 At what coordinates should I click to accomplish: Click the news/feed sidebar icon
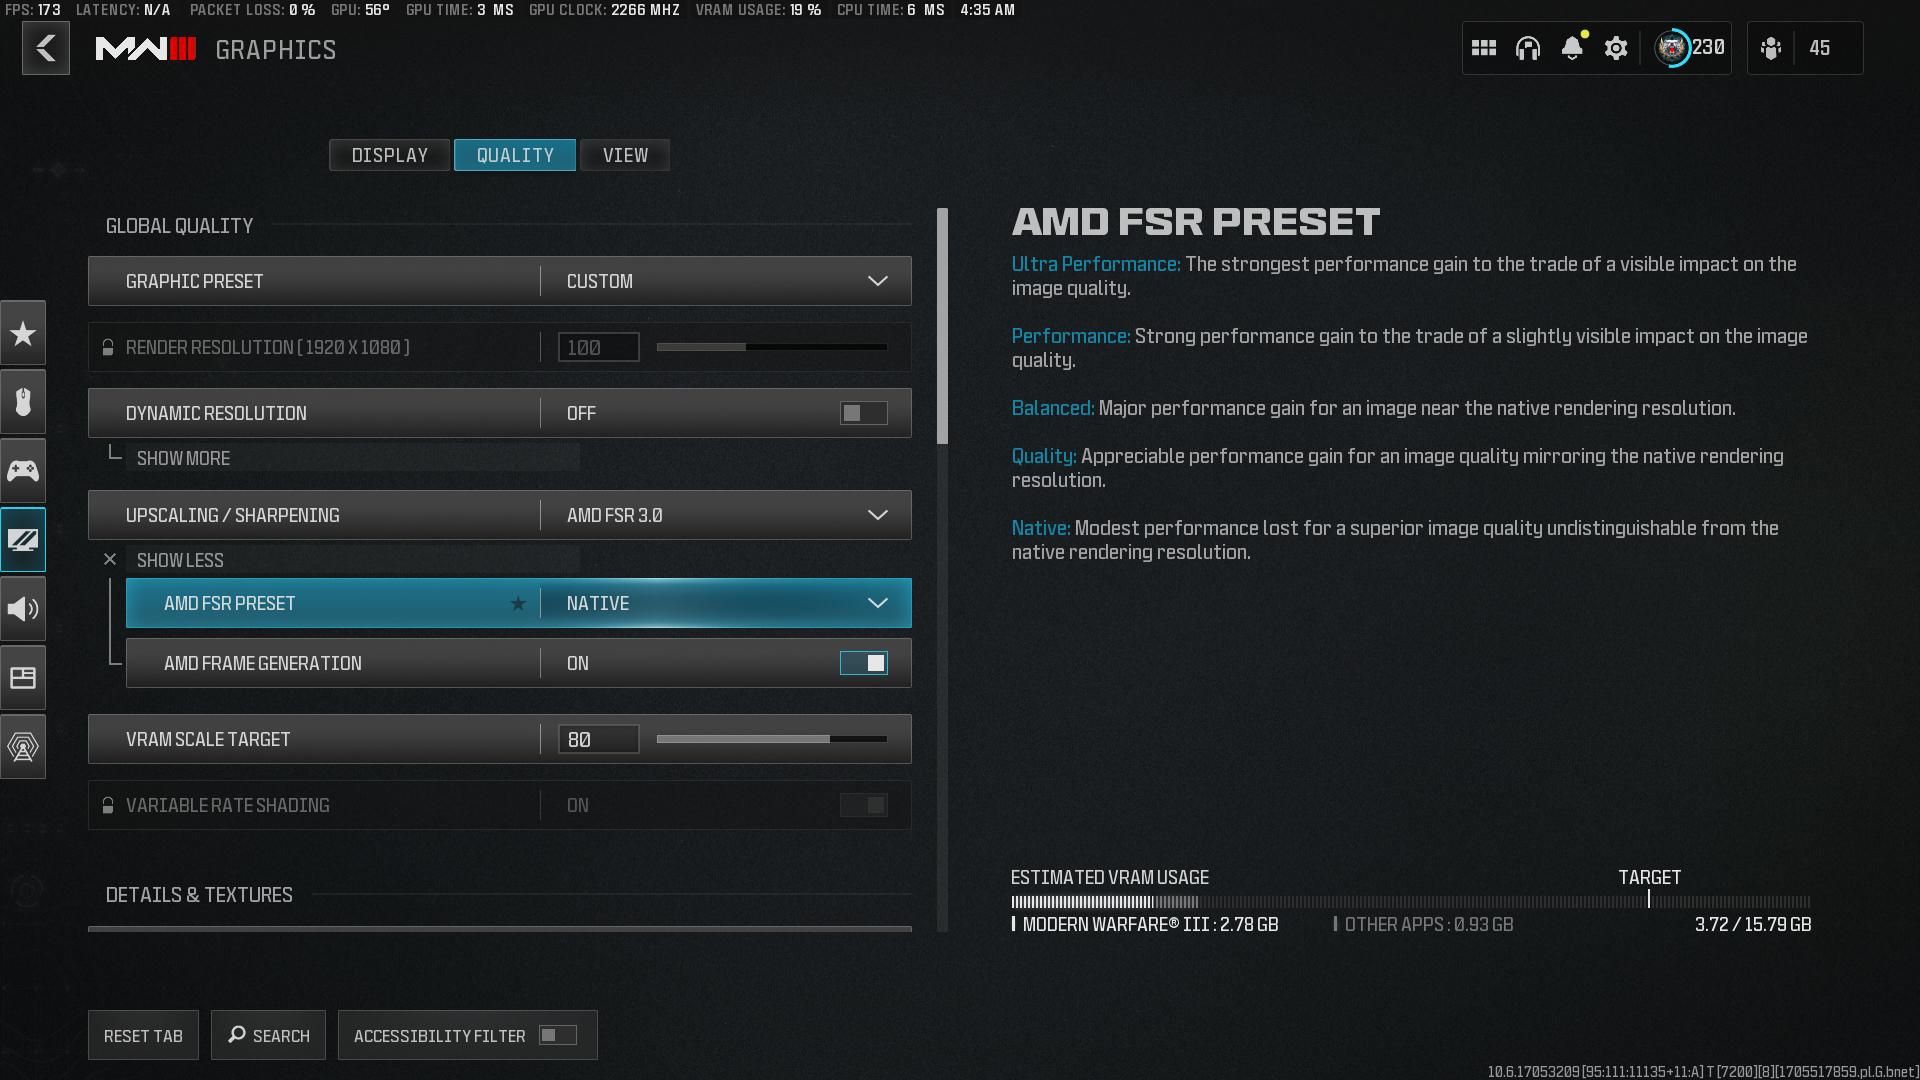click(x=22, y=676)
